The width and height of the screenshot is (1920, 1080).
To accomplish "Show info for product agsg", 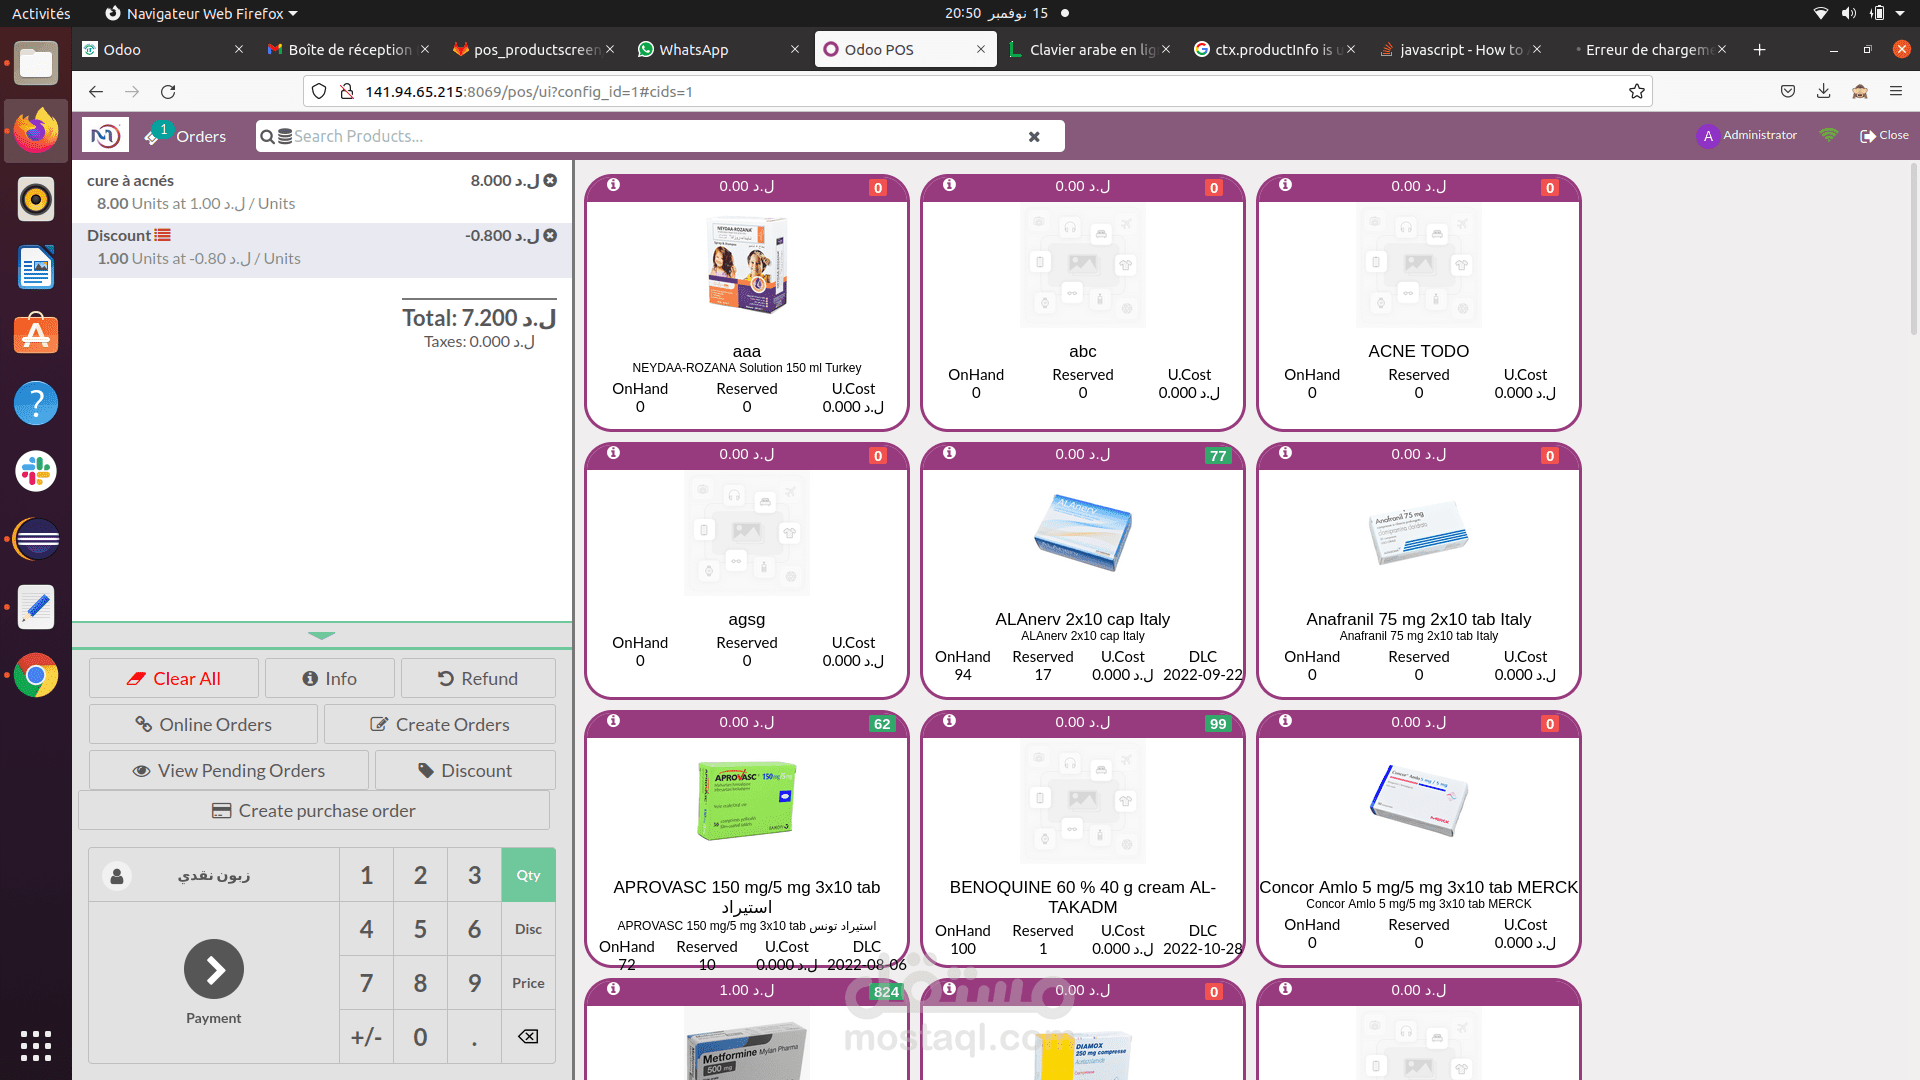I will (613, 453).
